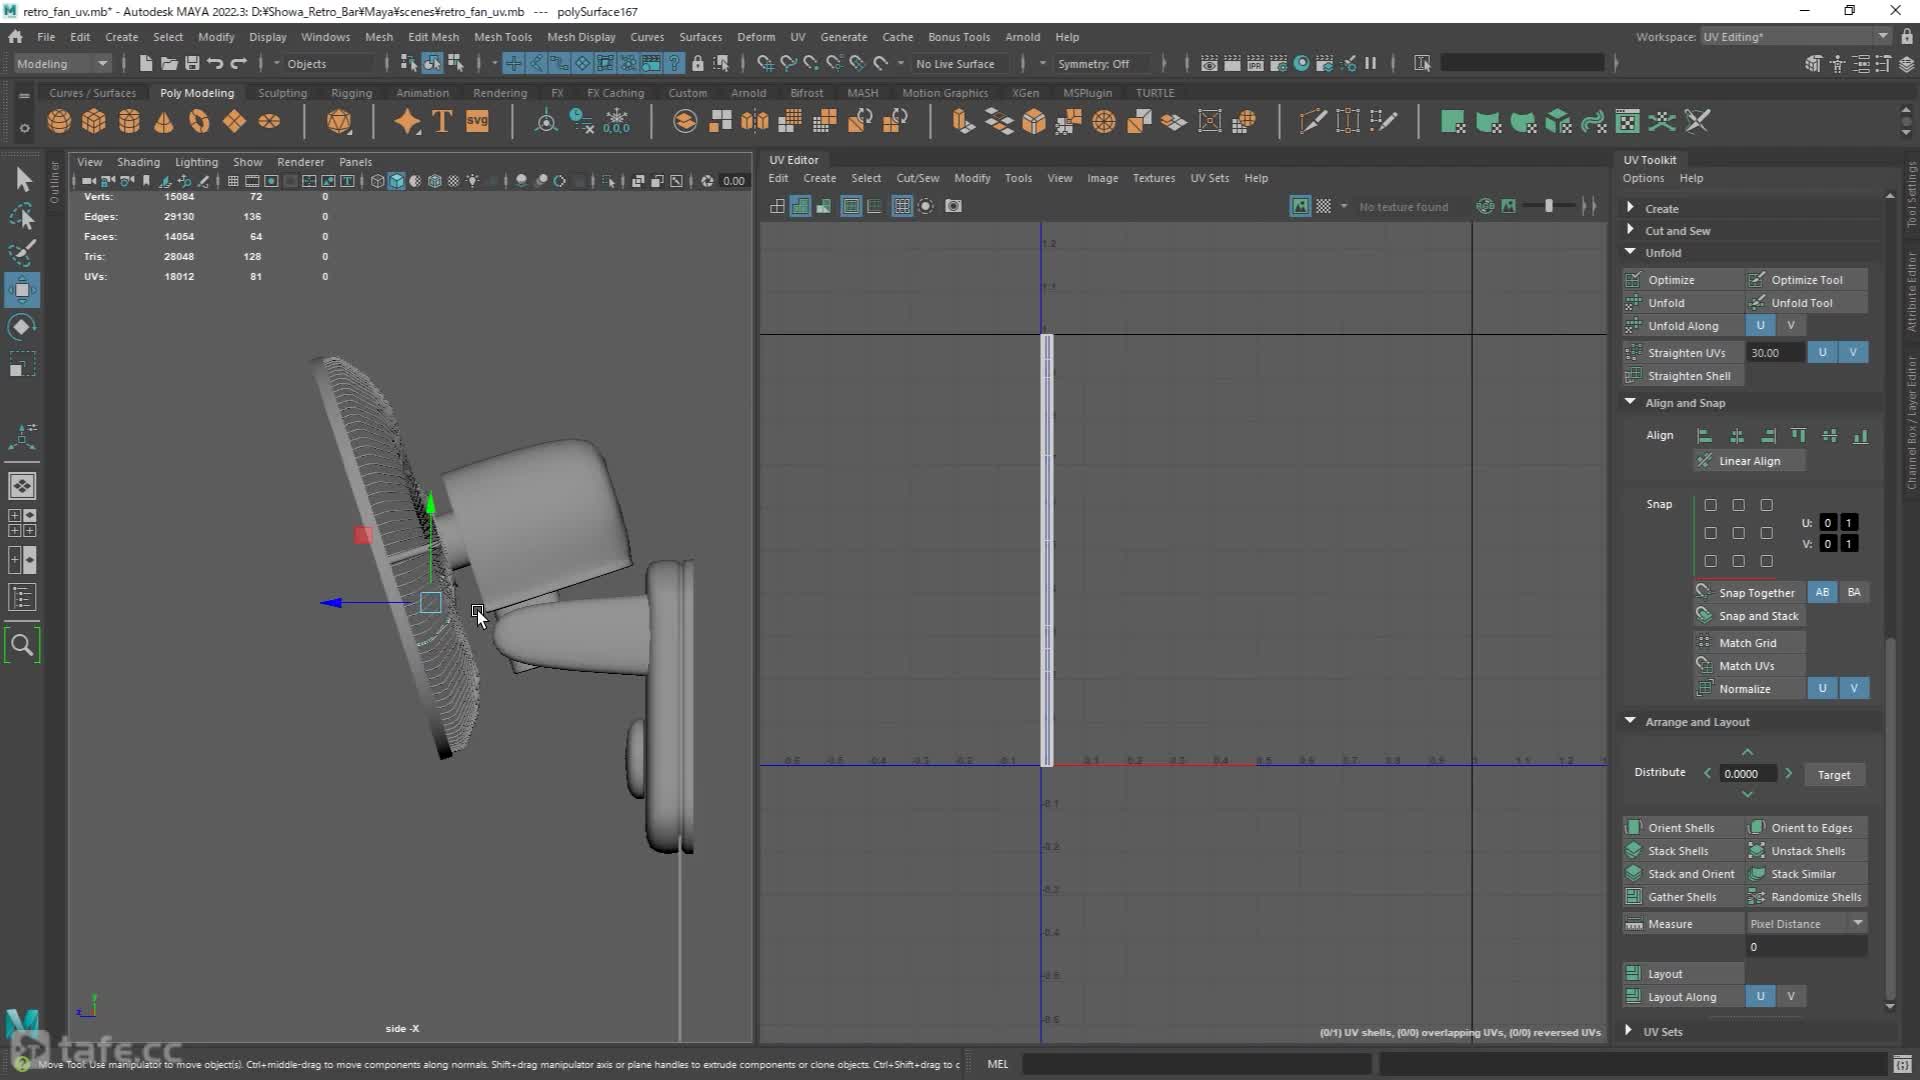Click the Straighten Shell button

click(1682, 376)
